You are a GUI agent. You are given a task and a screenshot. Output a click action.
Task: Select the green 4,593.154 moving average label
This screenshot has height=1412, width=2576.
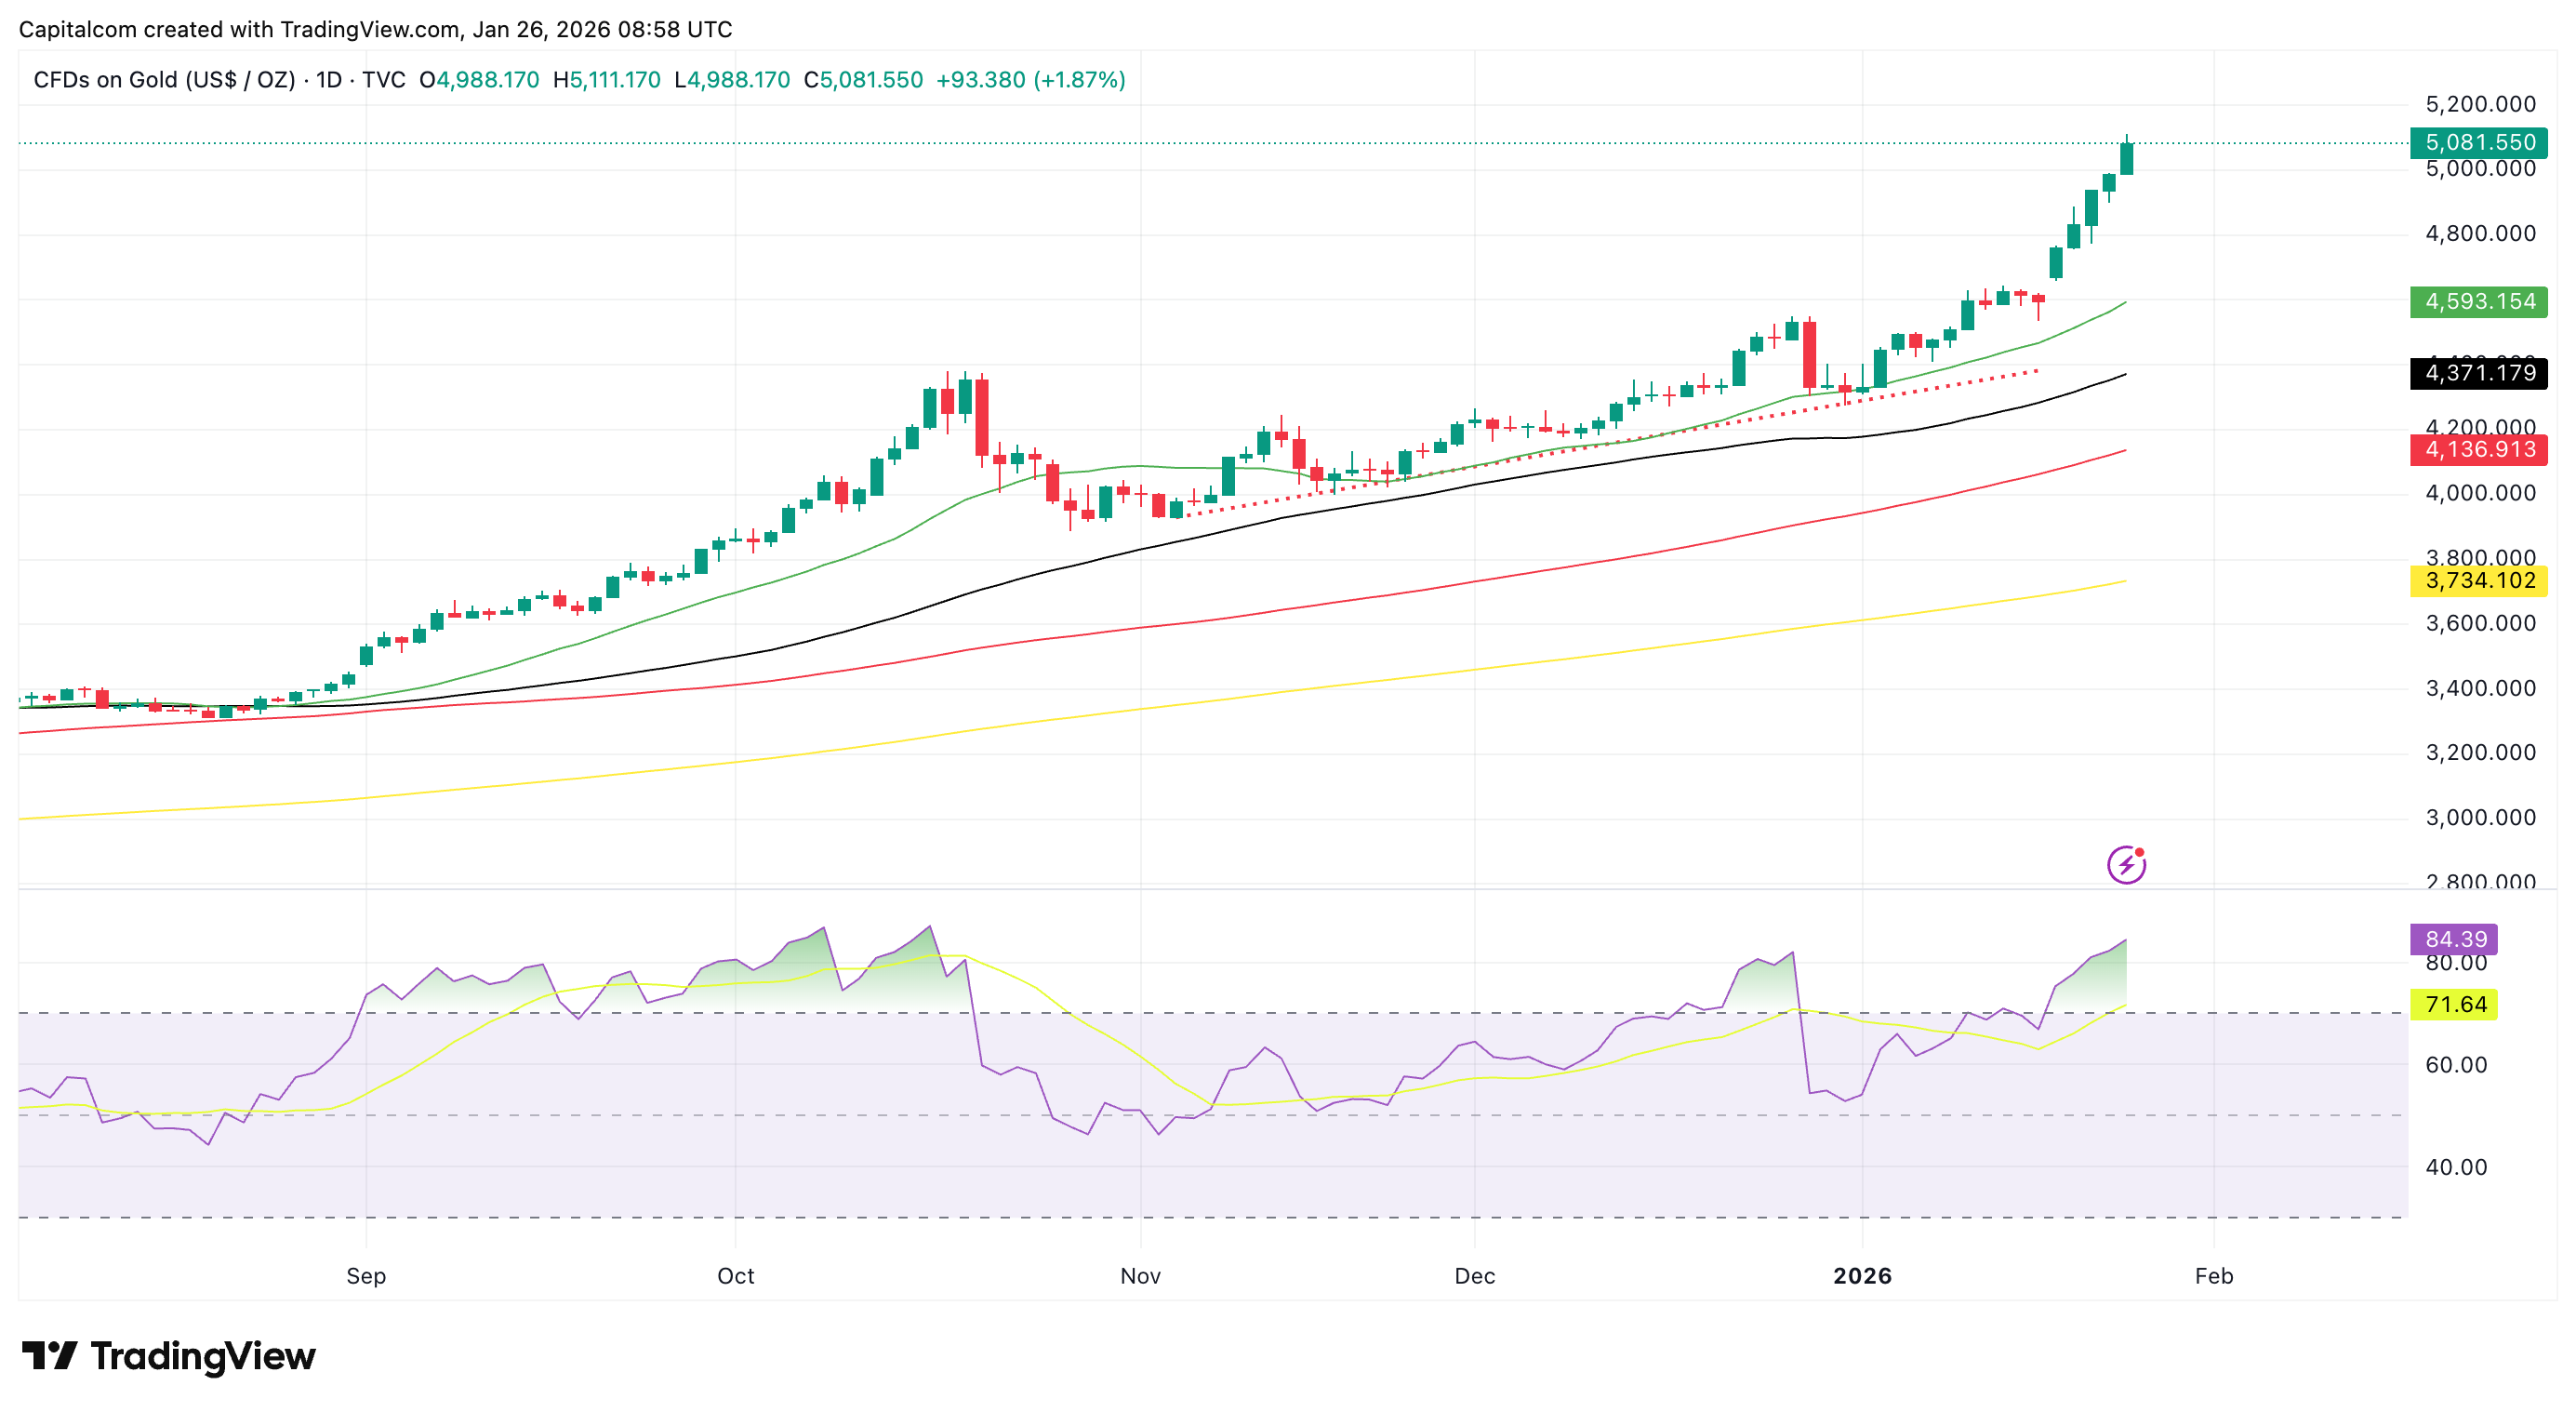pyautogui.click(x=2478, y=302)
